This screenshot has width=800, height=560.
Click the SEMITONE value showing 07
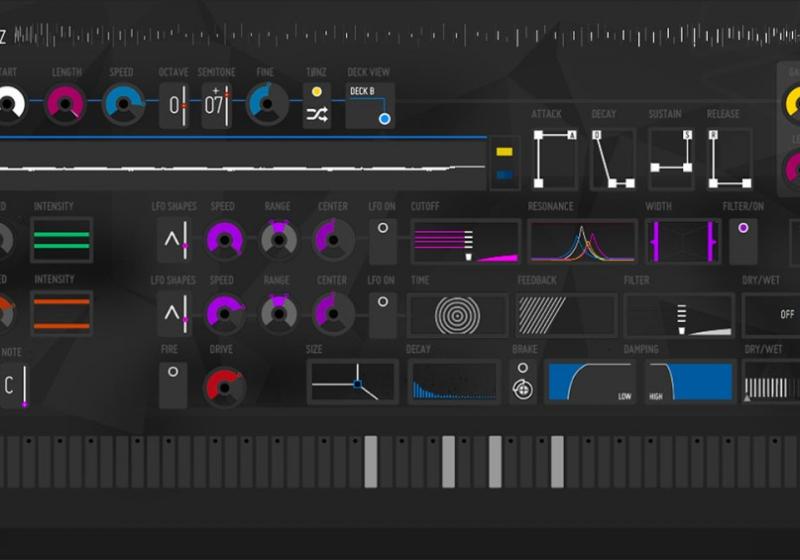point(217,105)
